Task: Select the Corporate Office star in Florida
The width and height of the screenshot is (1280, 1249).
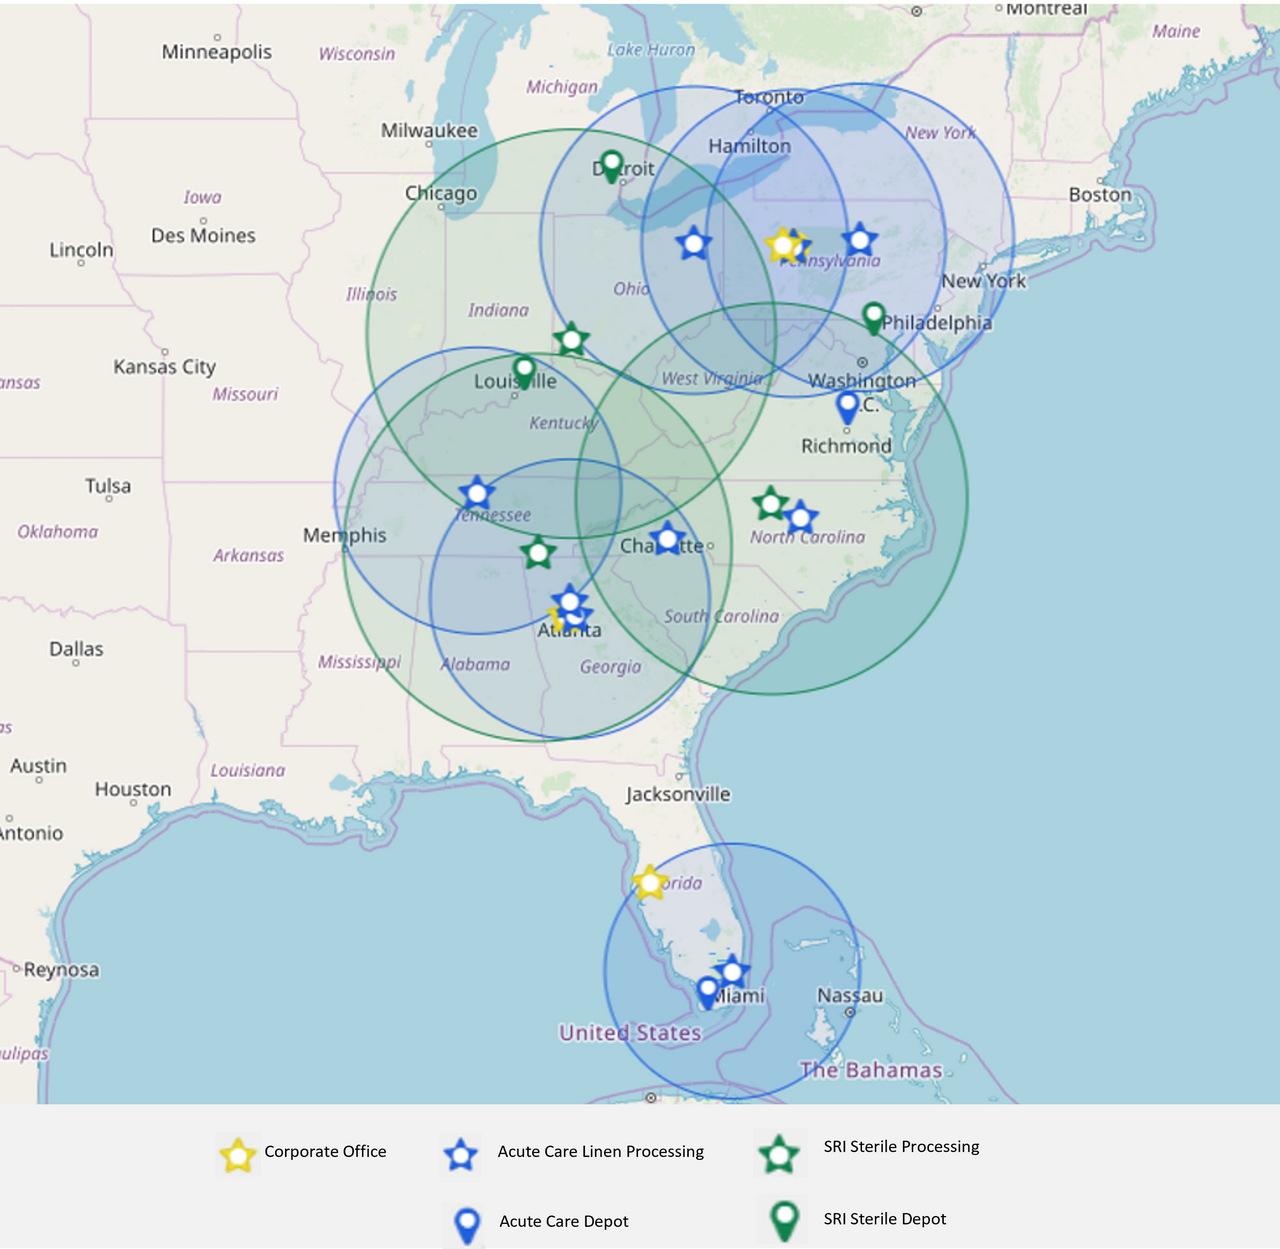Action: (650, 883)
